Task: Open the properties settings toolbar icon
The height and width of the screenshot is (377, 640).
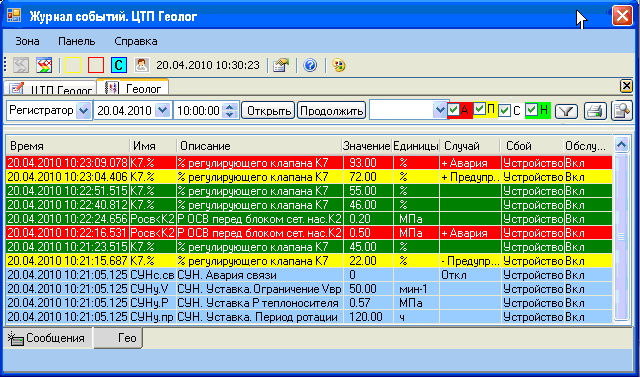Action: pyautogui.click(x=281, y=65)
